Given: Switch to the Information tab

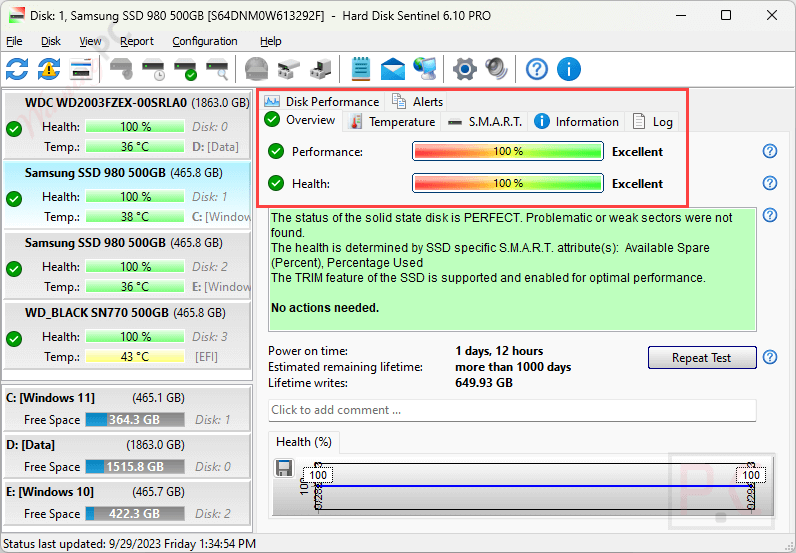Looking at the screenshot, I should 576,122.
